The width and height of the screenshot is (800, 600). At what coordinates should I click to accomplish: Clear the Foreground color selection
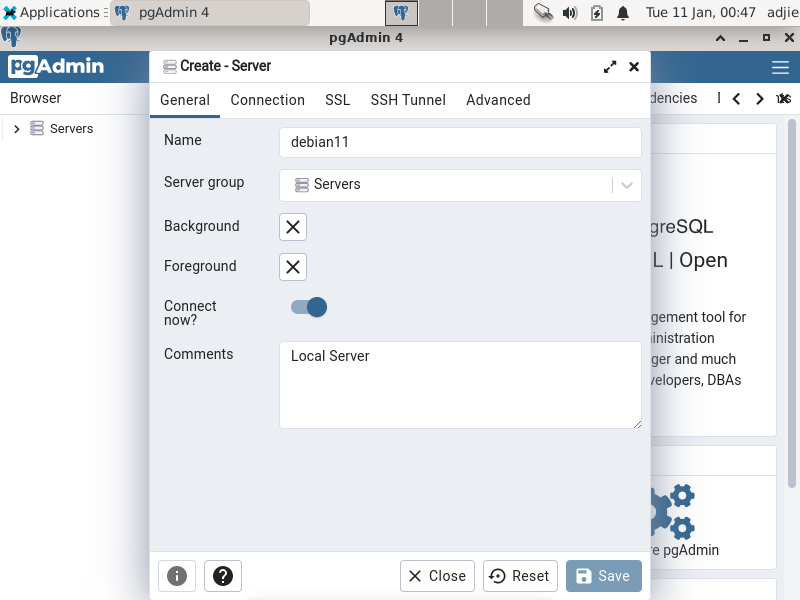coord(293,267)
